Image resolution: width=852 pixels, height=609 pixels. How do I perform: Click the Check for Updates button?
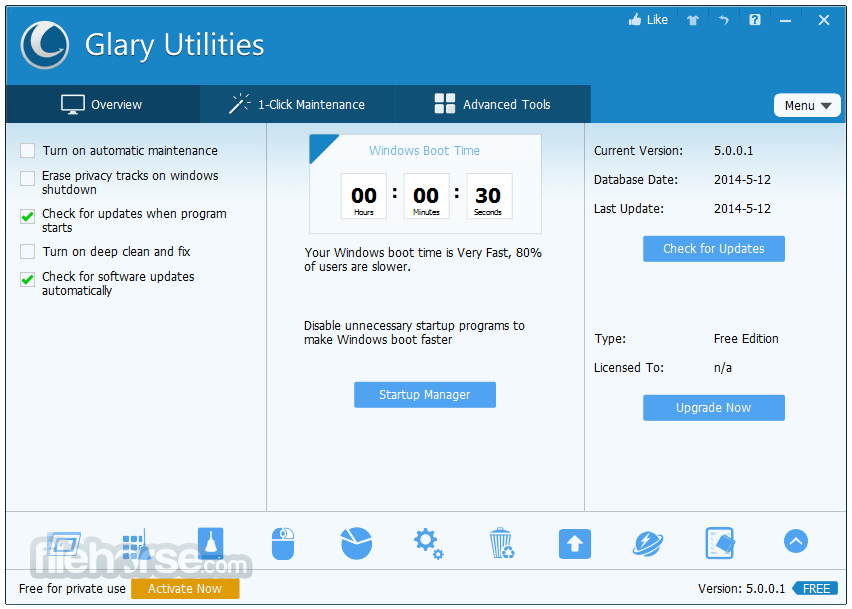[x=713, y=249]
